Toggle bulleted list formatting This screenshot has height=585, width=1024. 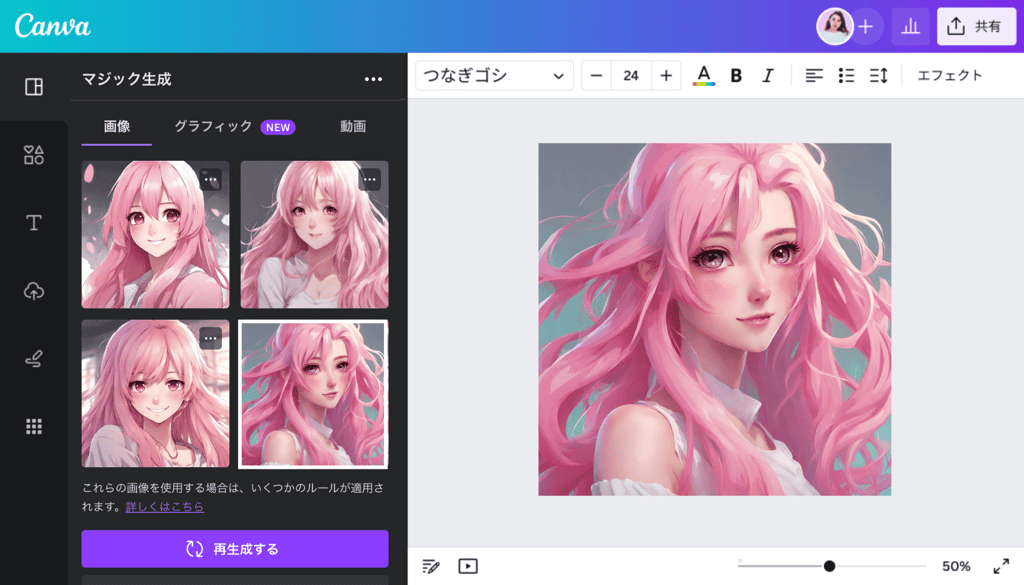[846, 76]
